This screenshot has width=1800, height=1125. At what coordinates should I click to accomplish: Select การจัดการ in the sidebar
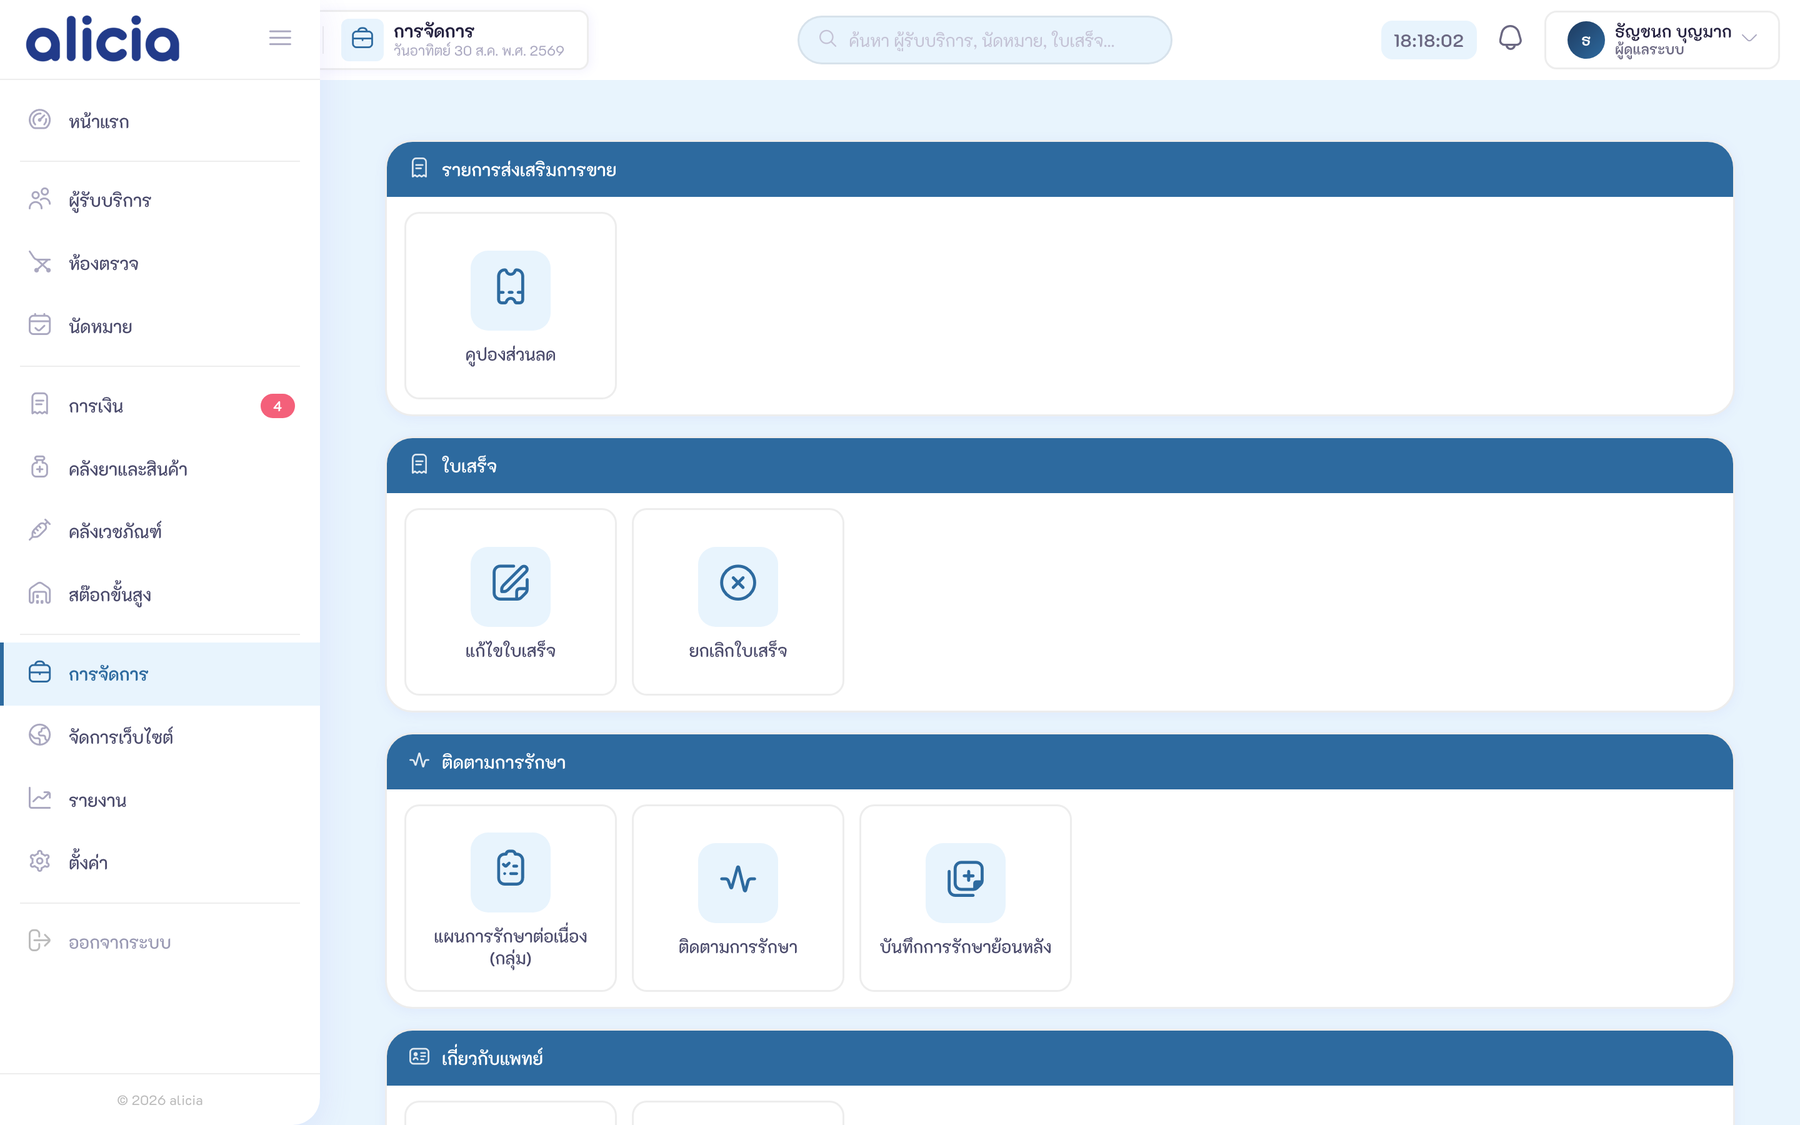click(160, 674)
